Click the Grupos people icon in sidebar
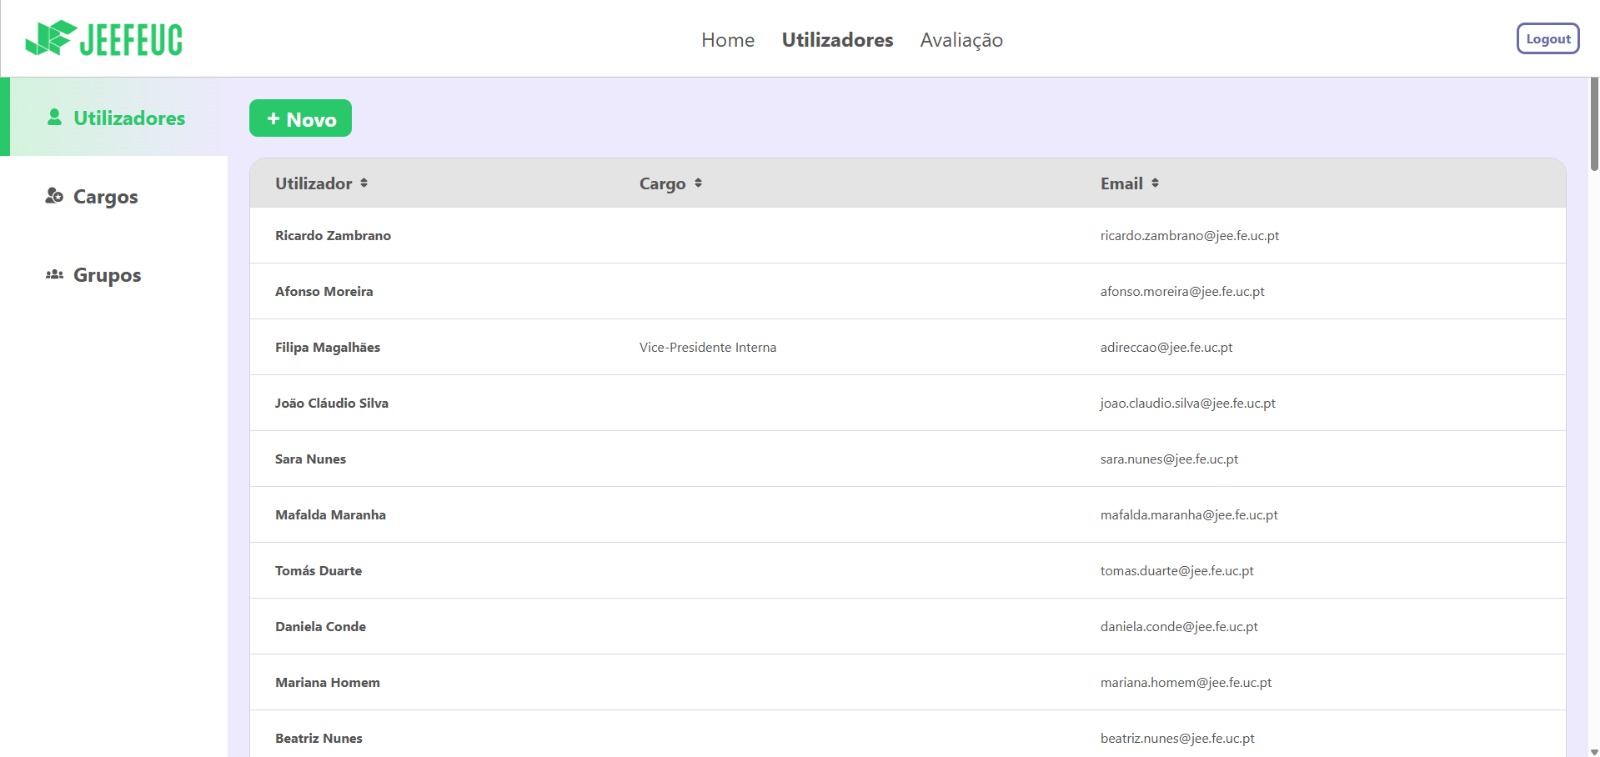The image size is (1600, 757). tap(54, 274)
